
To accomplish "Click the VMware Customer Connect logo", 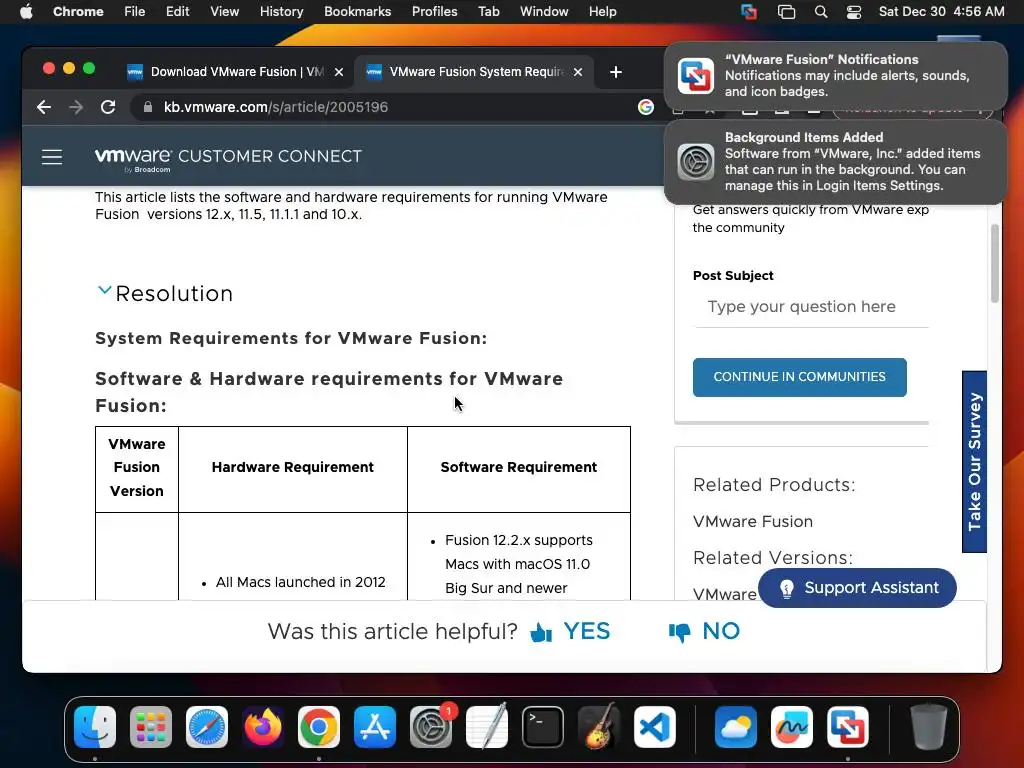I will tap(228, 158).
